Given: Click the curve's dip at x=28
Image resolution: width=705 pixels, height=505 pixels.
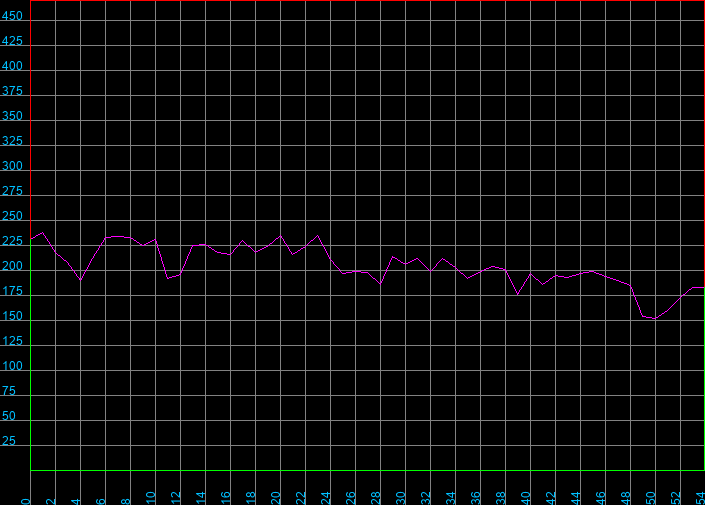Looking at the screenshot, I should point(380,284).
